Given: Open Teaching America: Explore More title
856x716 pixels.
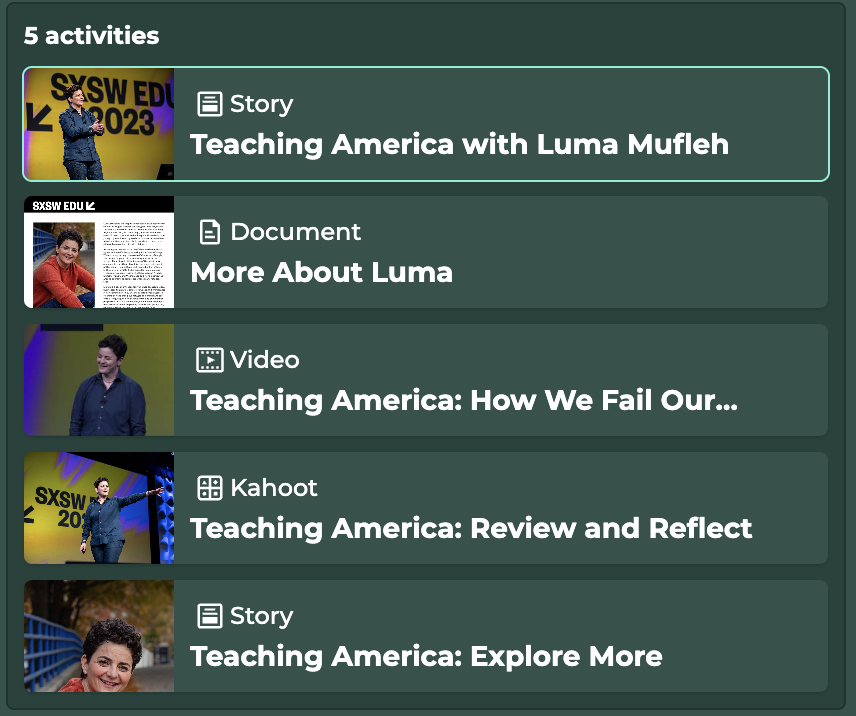Looking at the screenshot, I should click(426, 656).
